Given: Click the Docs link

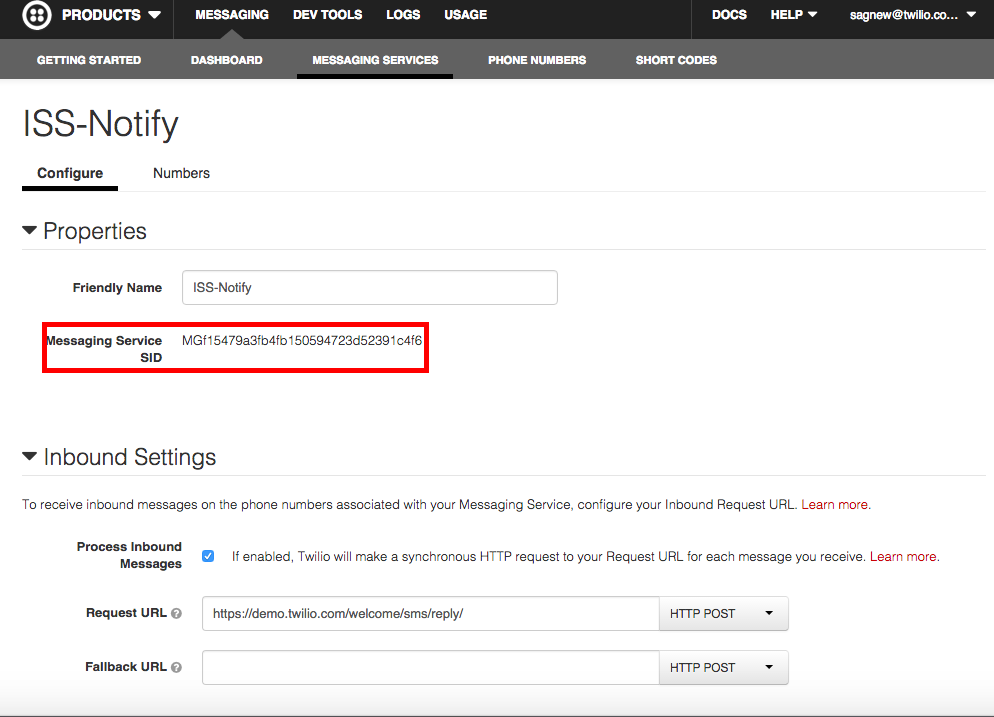Looking at the screenshot, I should (729, 15).
